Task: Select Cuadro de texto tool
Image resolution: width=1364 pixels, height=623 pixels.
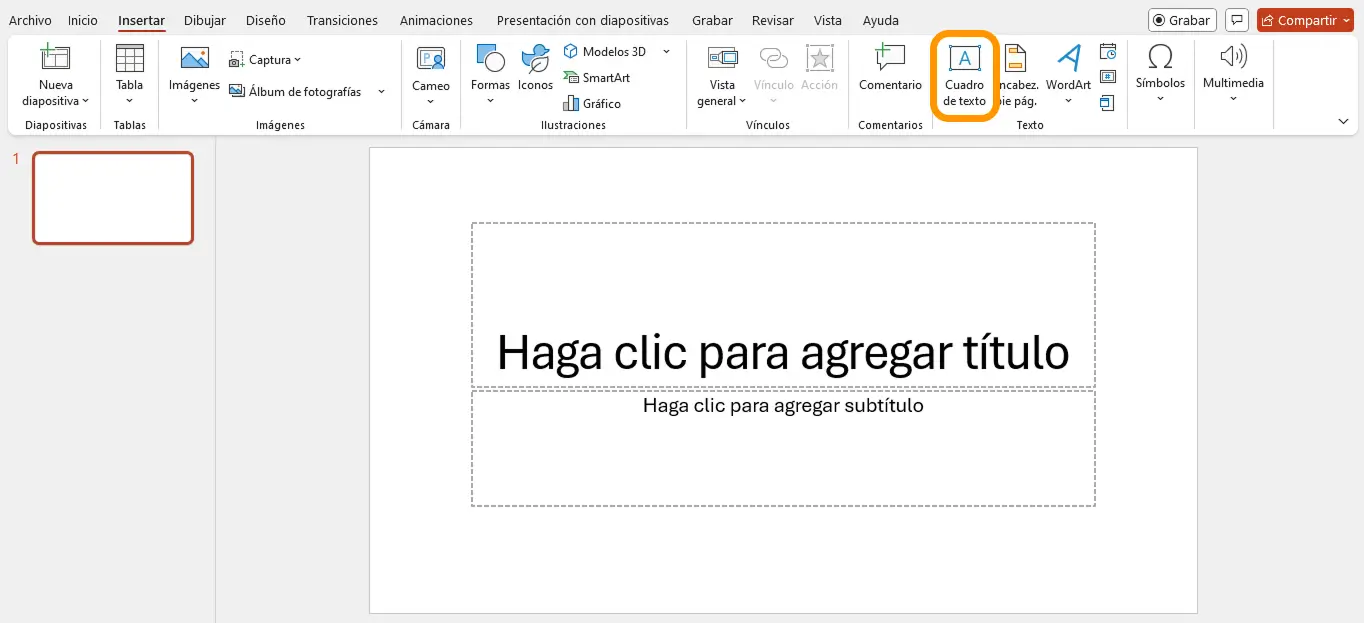Action: (x=965, y=76)
